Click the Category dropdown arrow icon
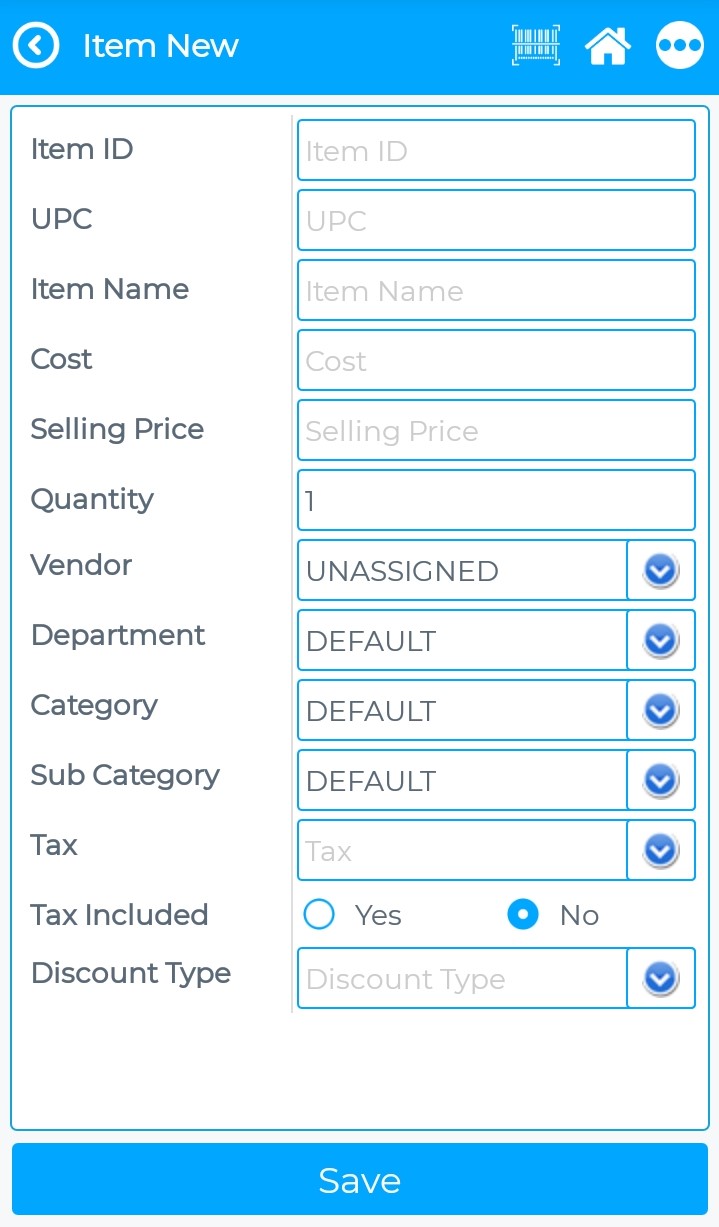Image resolution: width=719 pixels, height=1227 pixels. [661, 711]
